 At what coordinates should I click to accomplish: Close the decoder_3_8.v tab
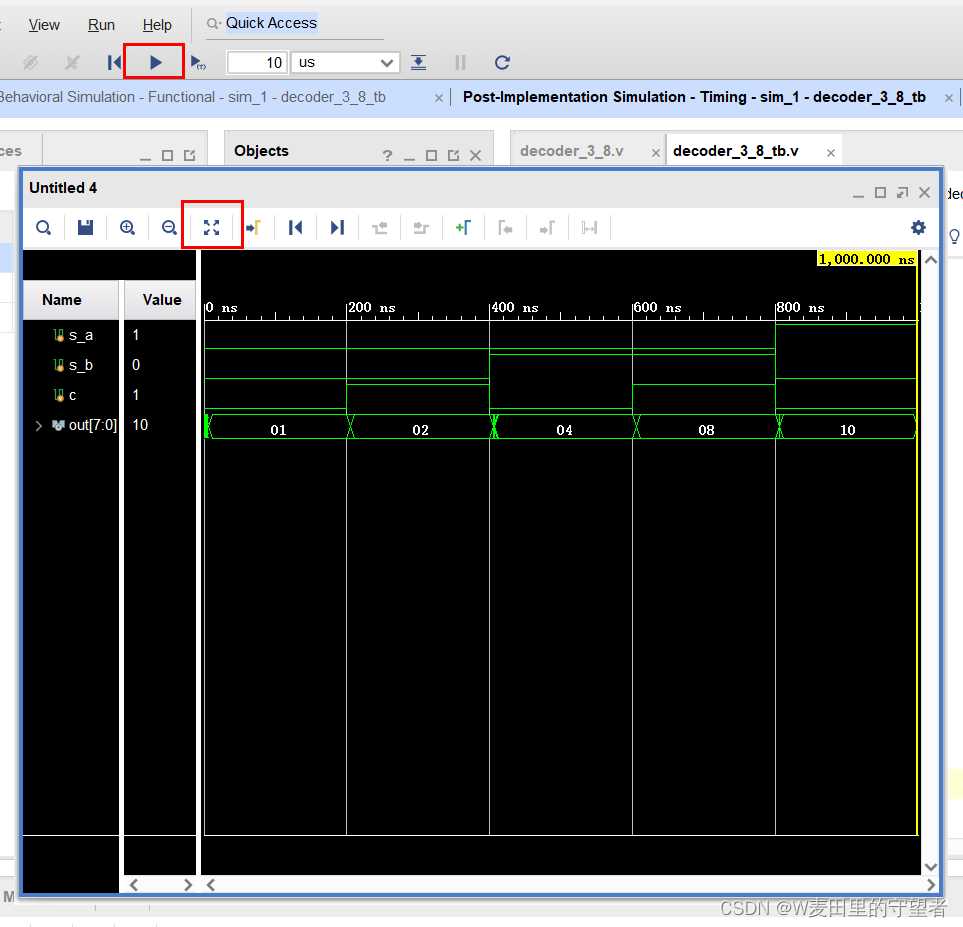[x=655, y=153]
